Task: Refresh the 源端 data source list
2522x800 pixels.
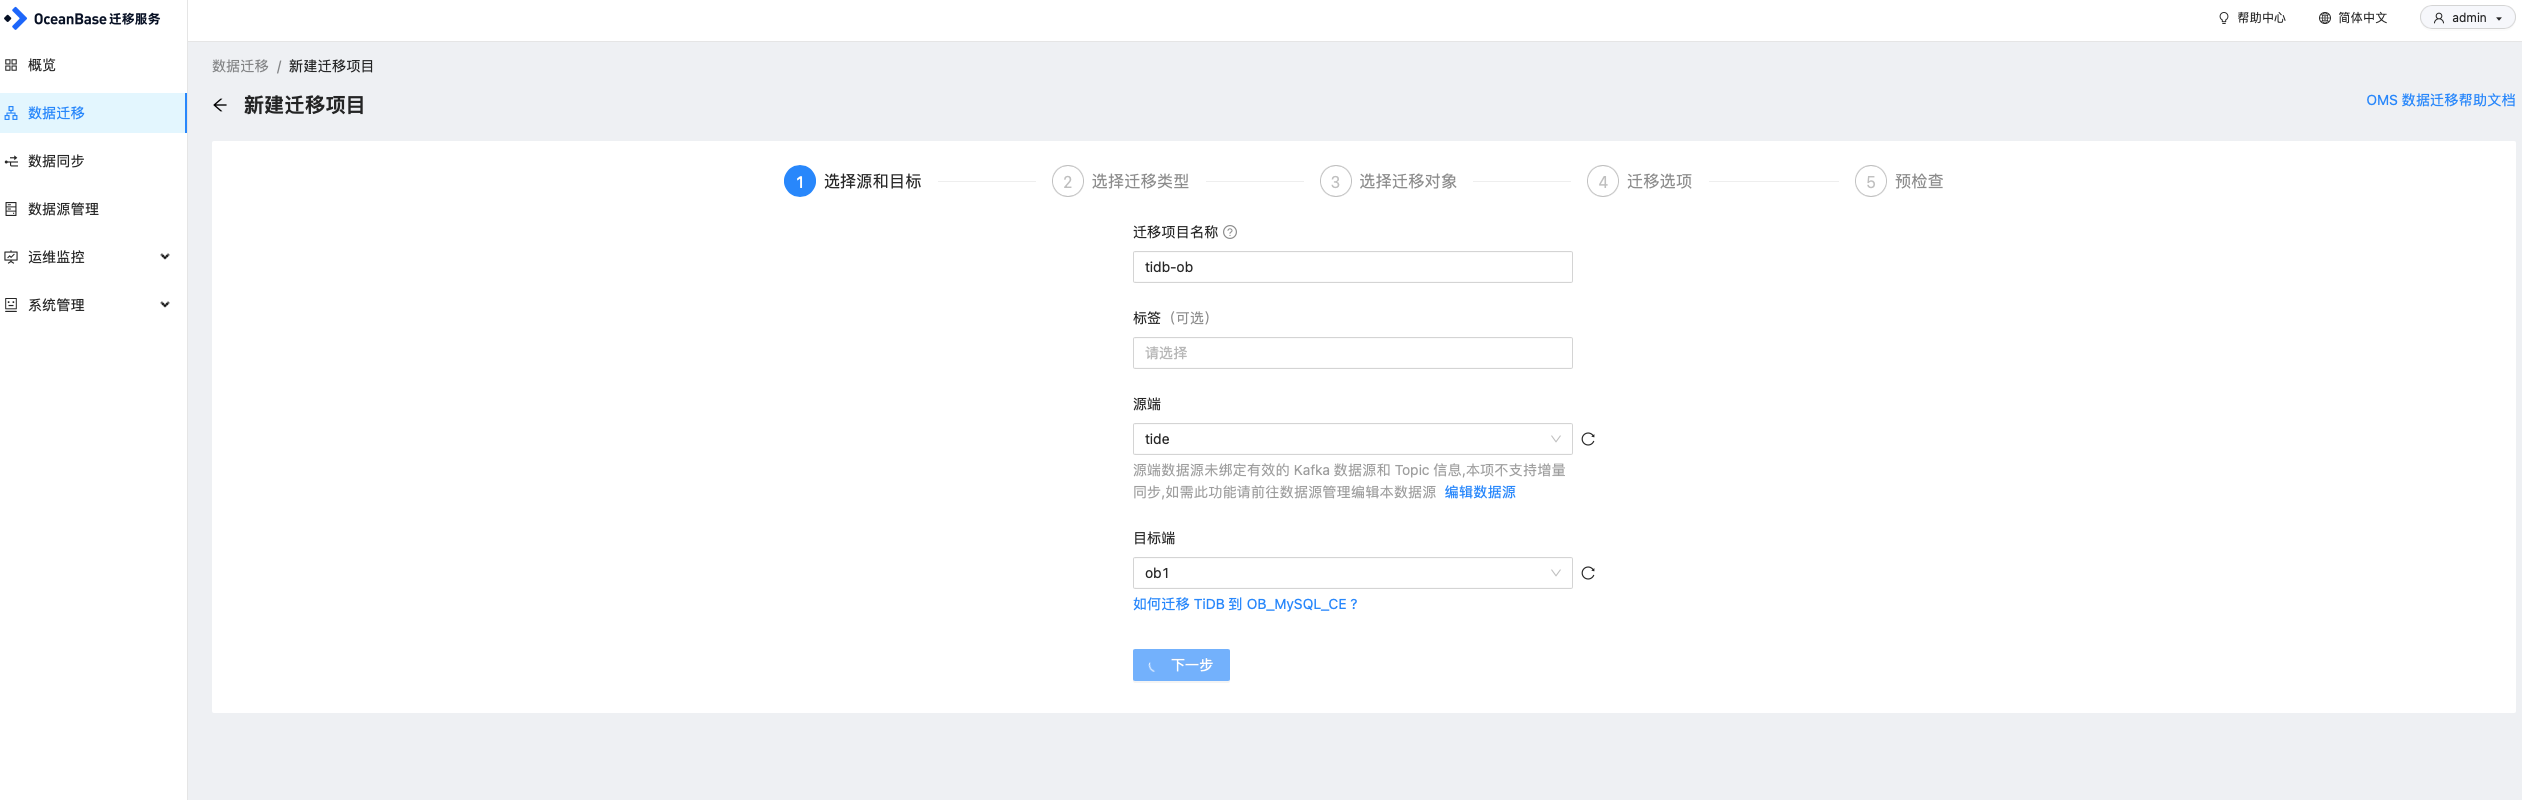Action: 1588,439
